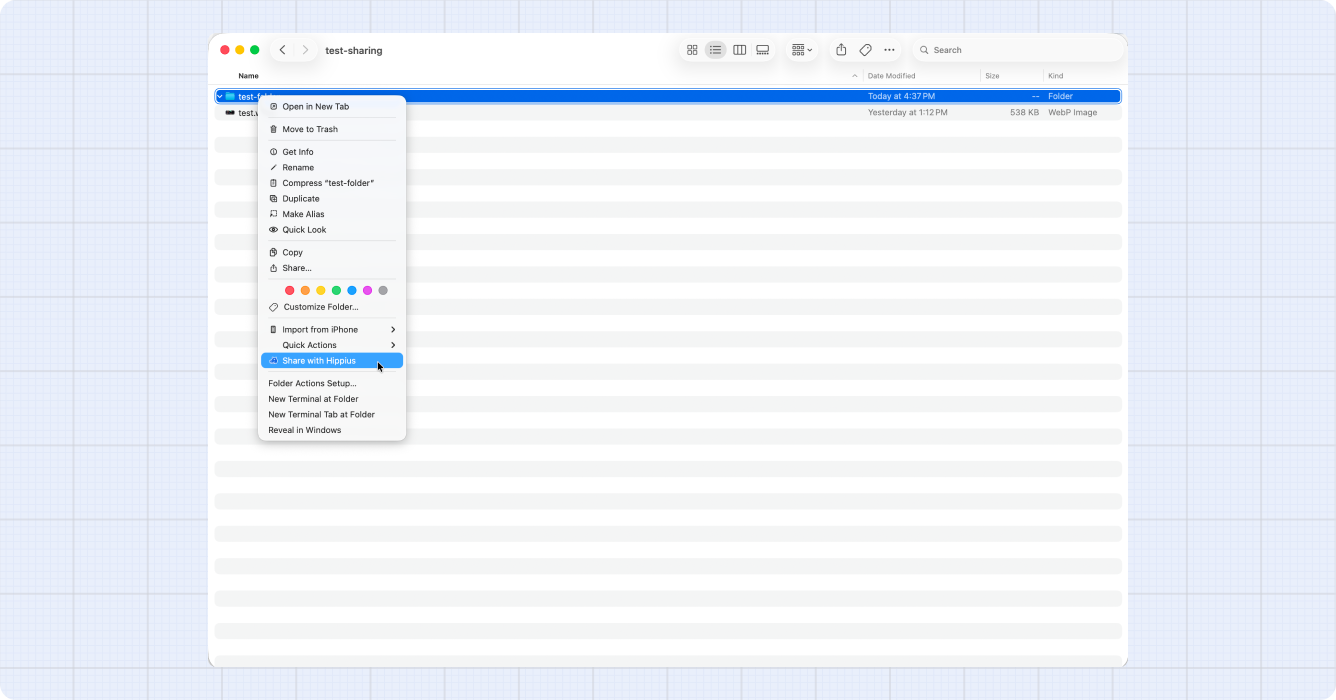1336x700 pixels.
Task: Go forward with the right chevron
Action: tap(306, 50)
